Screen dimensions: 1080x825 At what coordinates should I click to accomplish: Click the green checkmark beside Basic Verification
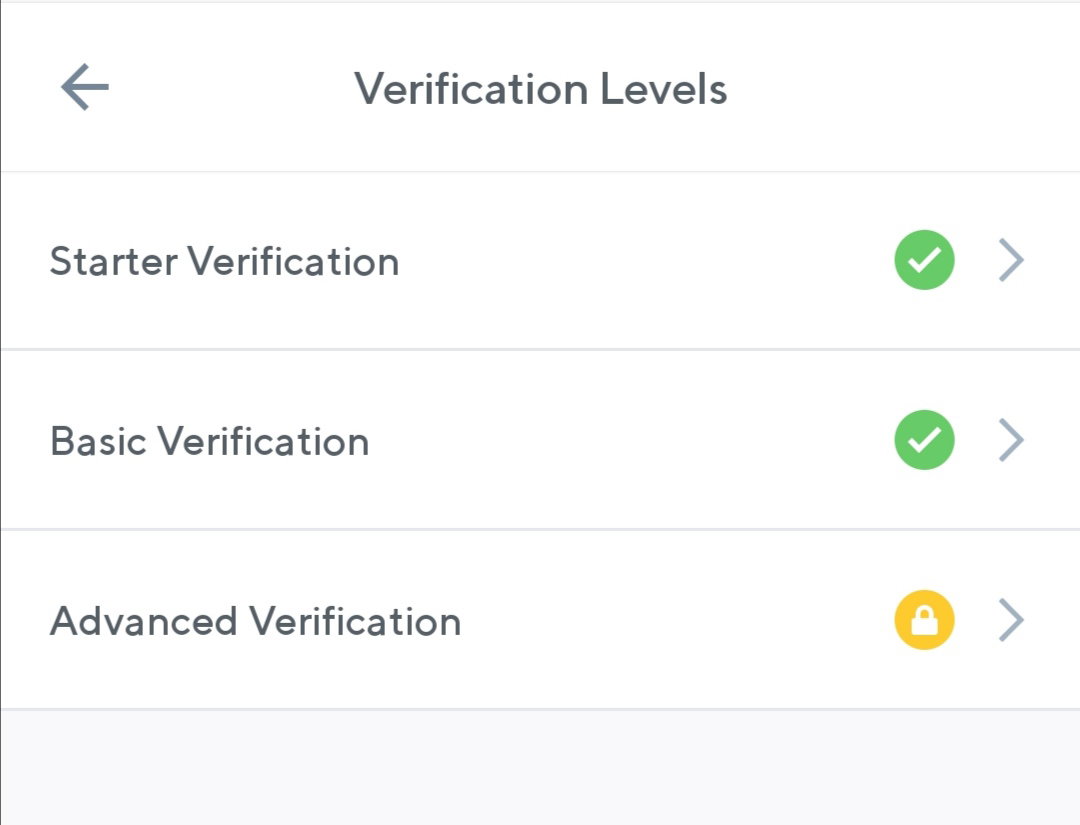(x=924, y=440)
